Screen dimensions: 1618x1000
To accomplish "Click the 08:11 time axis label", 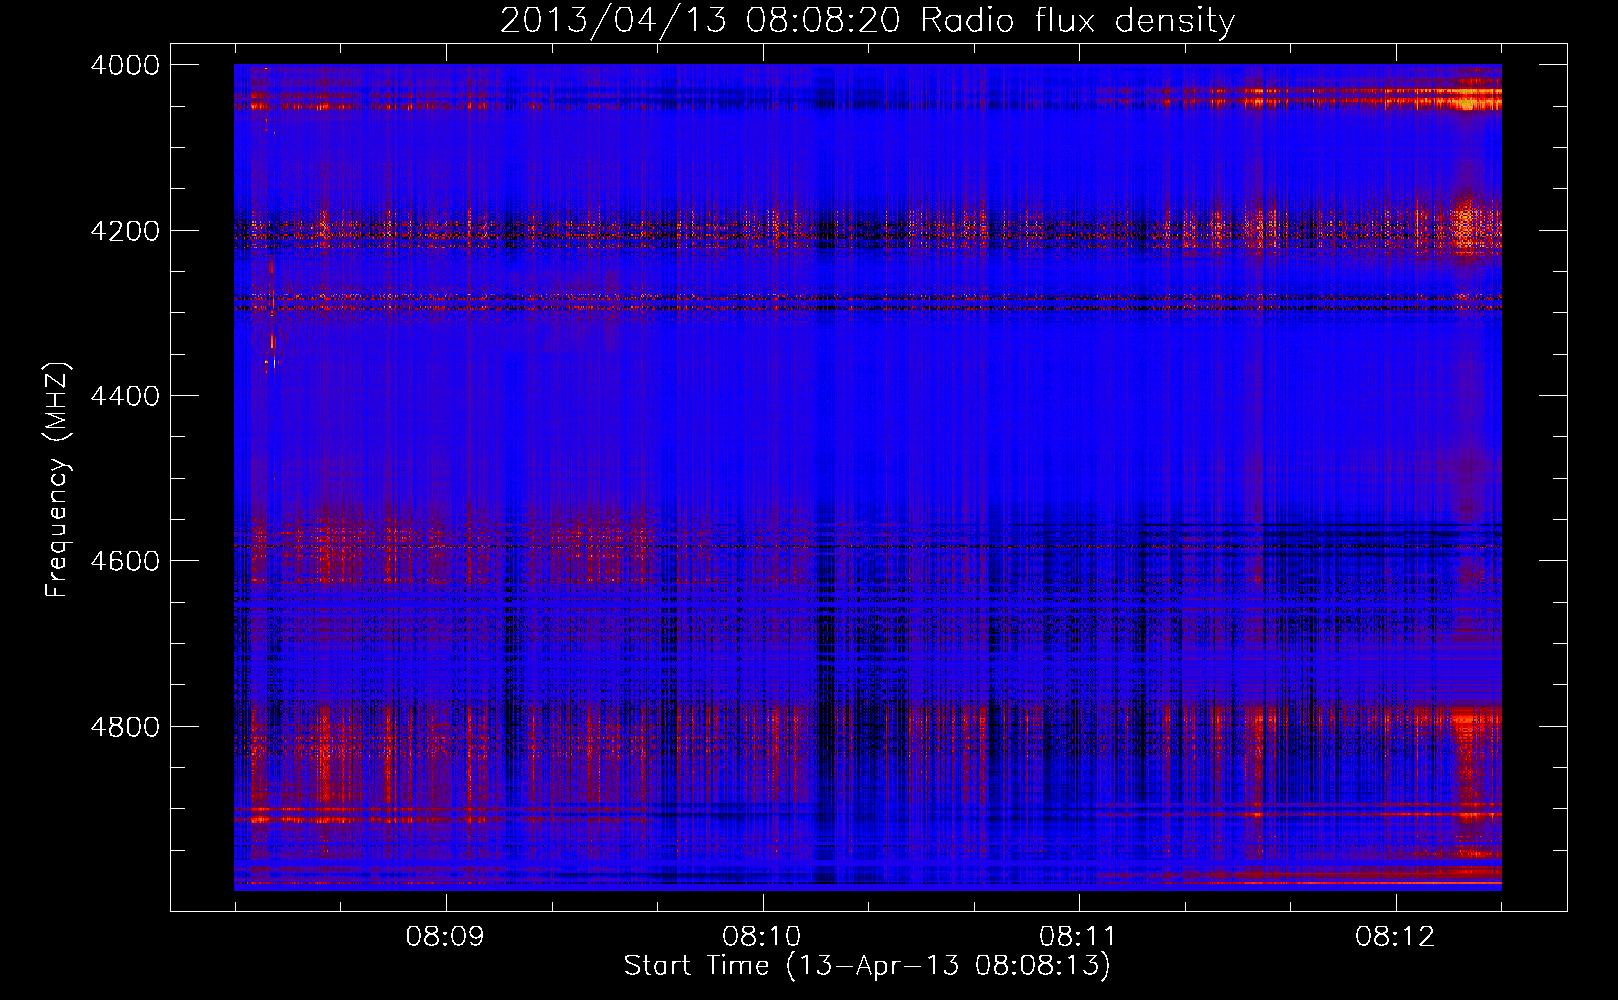I will click(x=1077, y=937).
